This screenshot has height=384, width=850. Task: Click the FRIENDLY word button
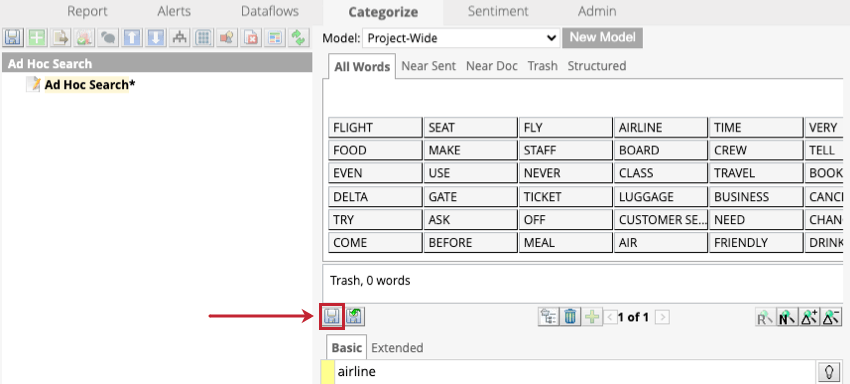(x=756, y=242)
